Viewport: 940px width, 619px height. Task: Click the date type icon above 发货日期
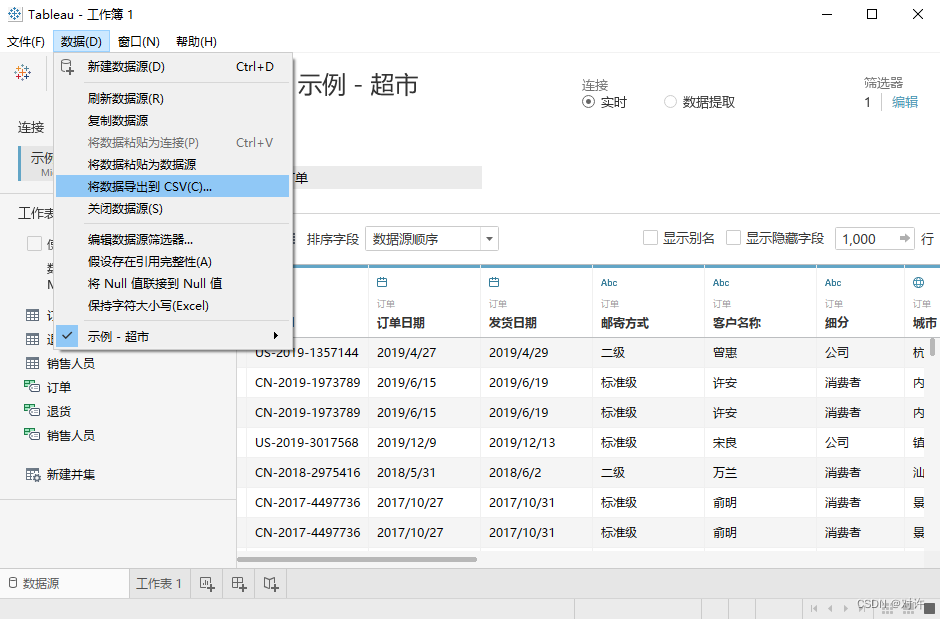point(494,282)
